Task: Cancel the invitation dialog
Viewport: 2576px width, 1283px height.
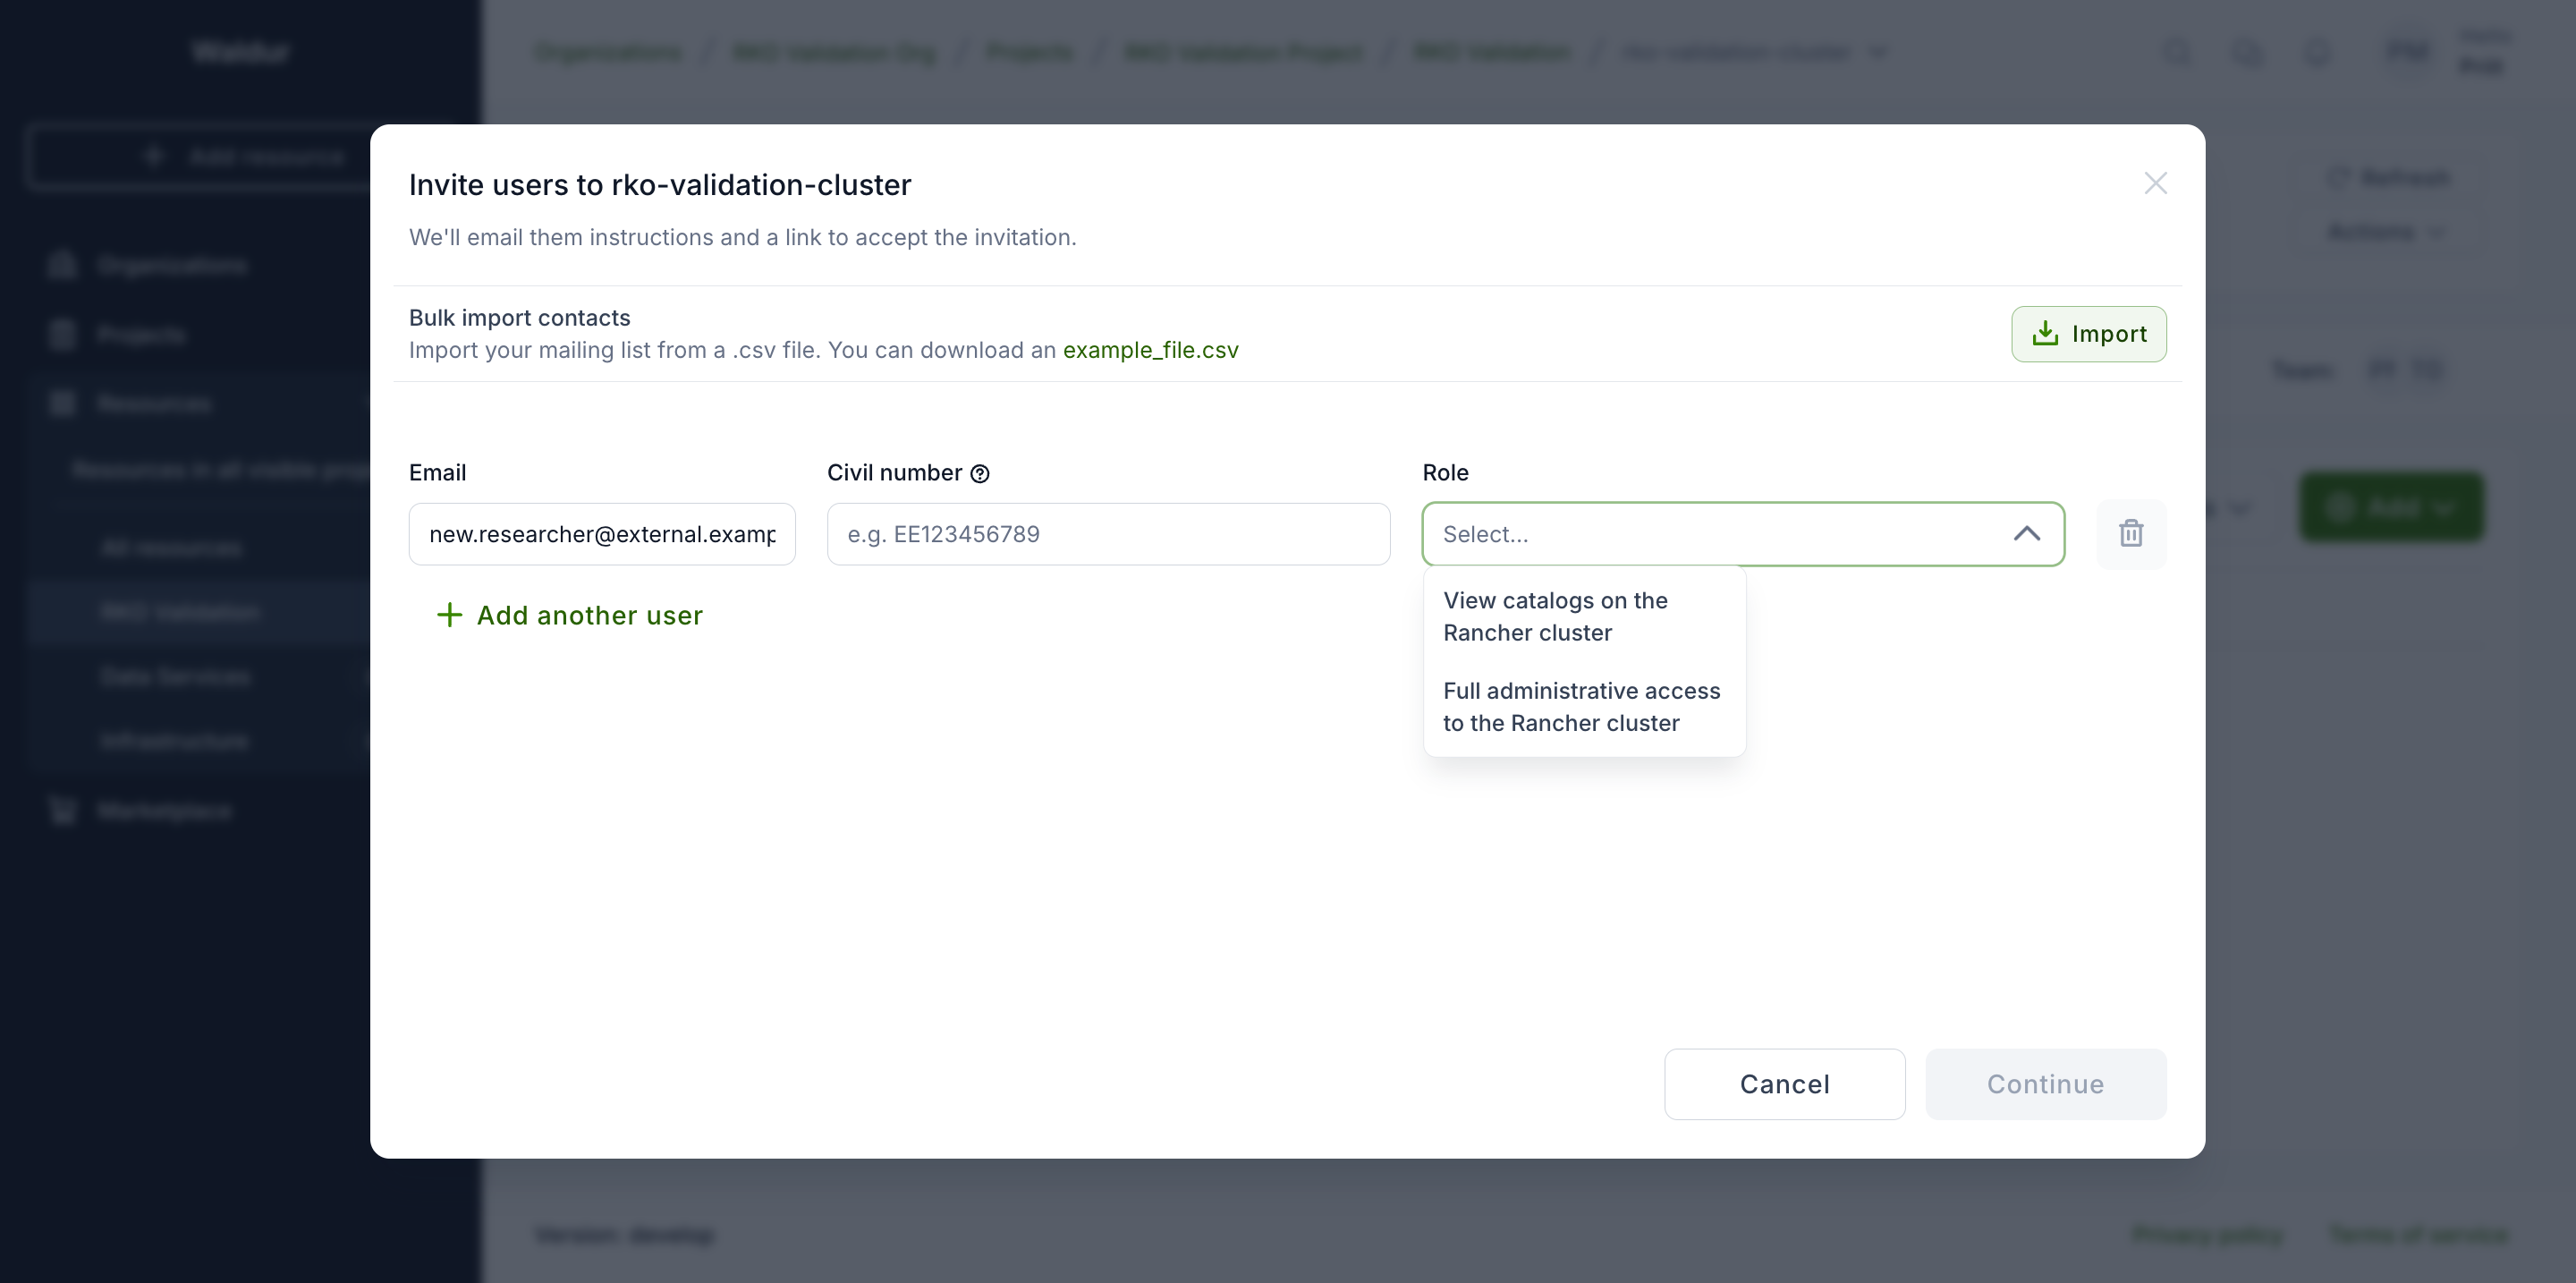Action: pos(1784,1084)
